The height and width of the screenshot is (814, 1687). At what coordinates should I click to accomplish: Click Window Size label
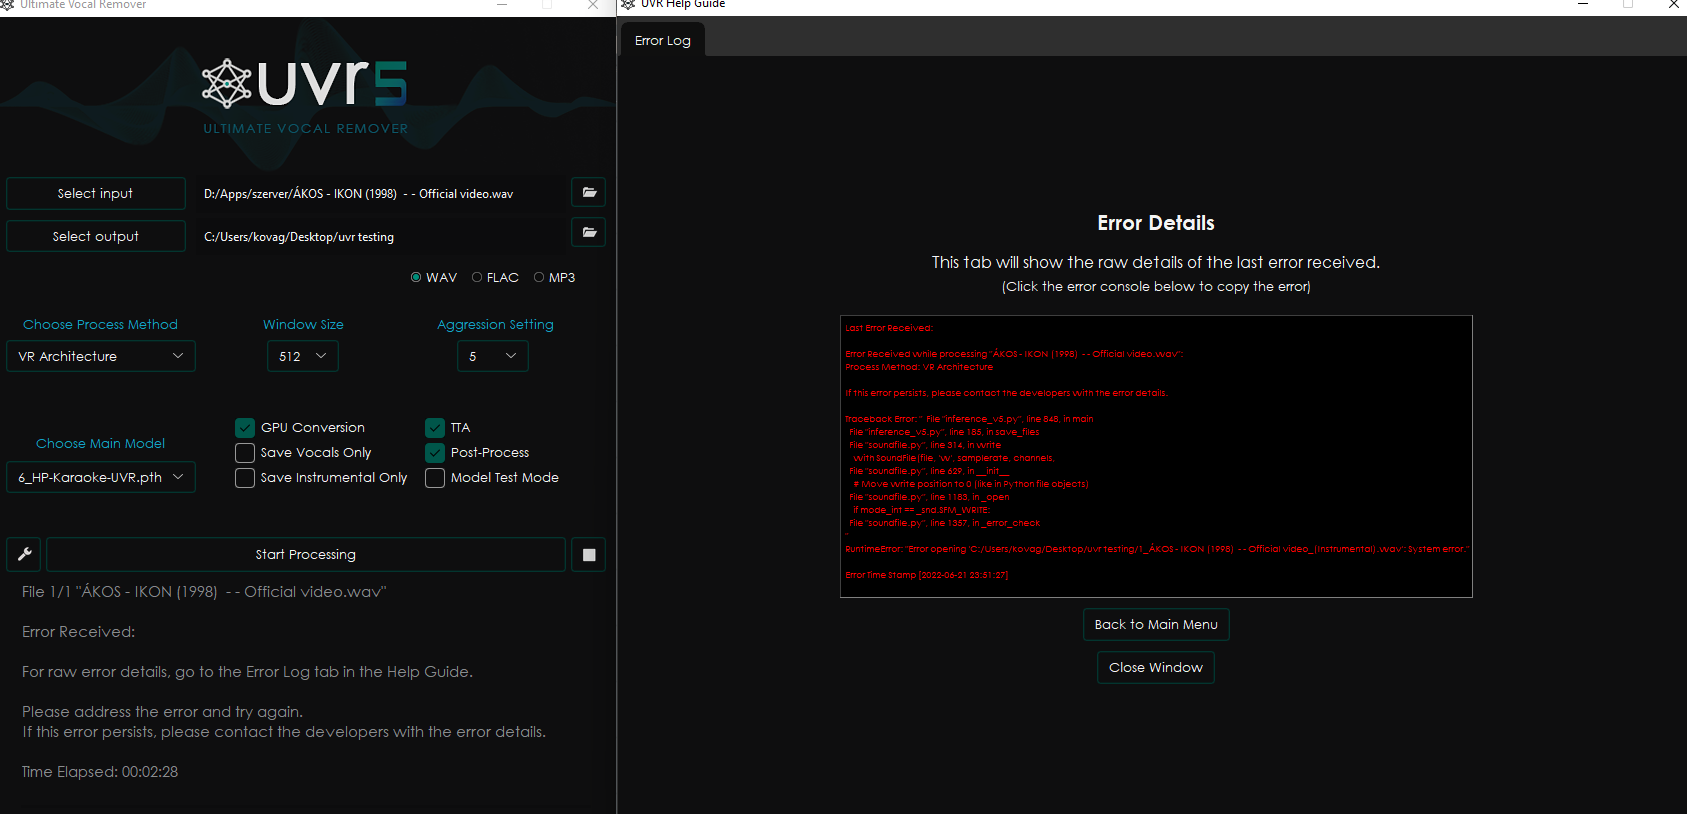[x=303, y=325]
